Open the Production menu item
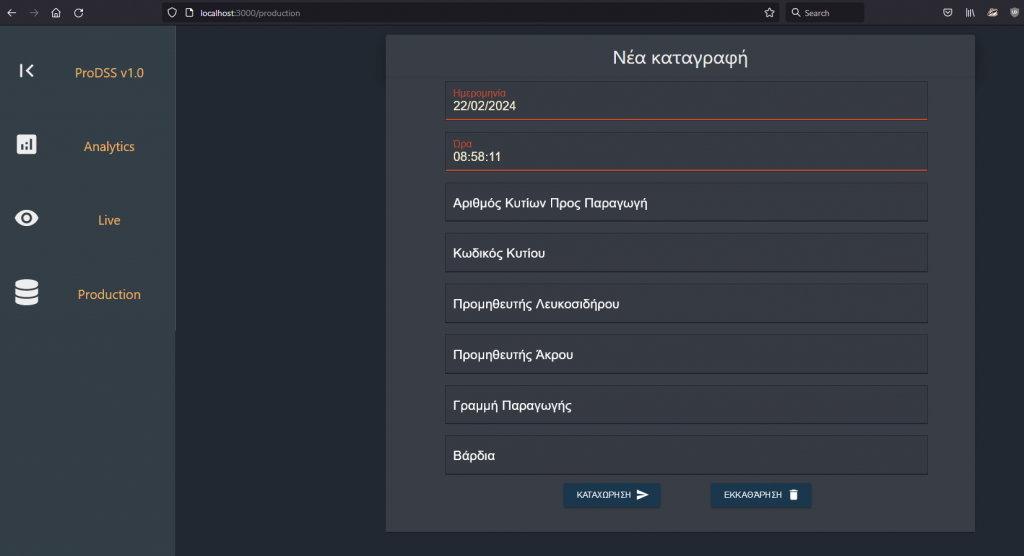The image size is (1024, 556). (x=109, y=295)
